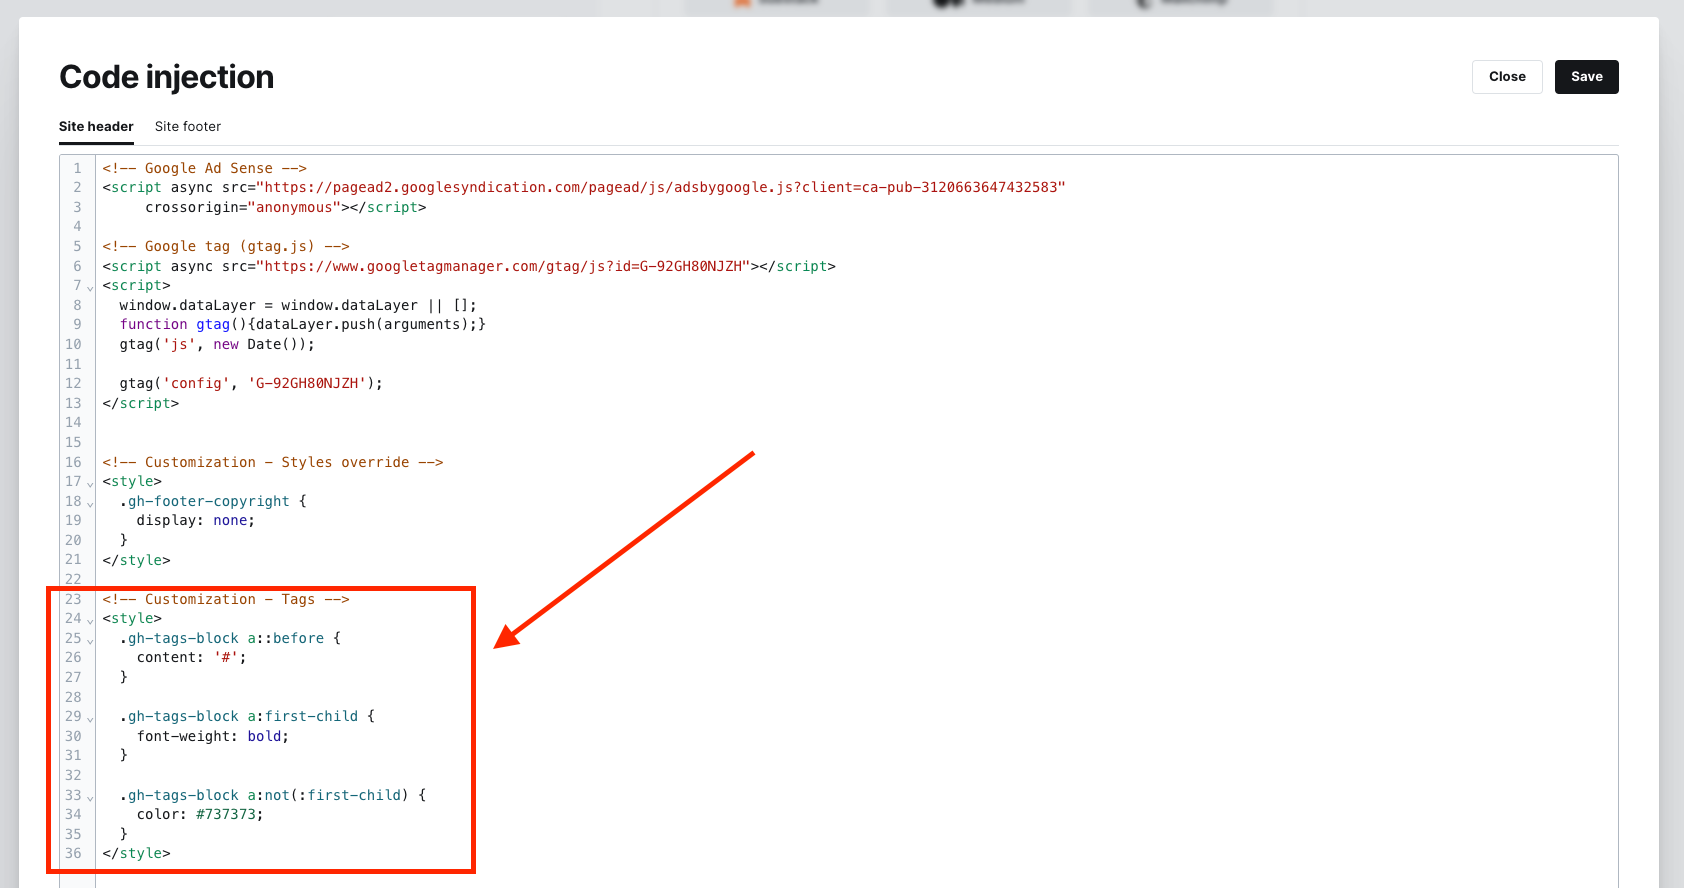Collapse the .gh-footer-copyright rule fold arrow
Screen dimensions: 1684x888
90,503
